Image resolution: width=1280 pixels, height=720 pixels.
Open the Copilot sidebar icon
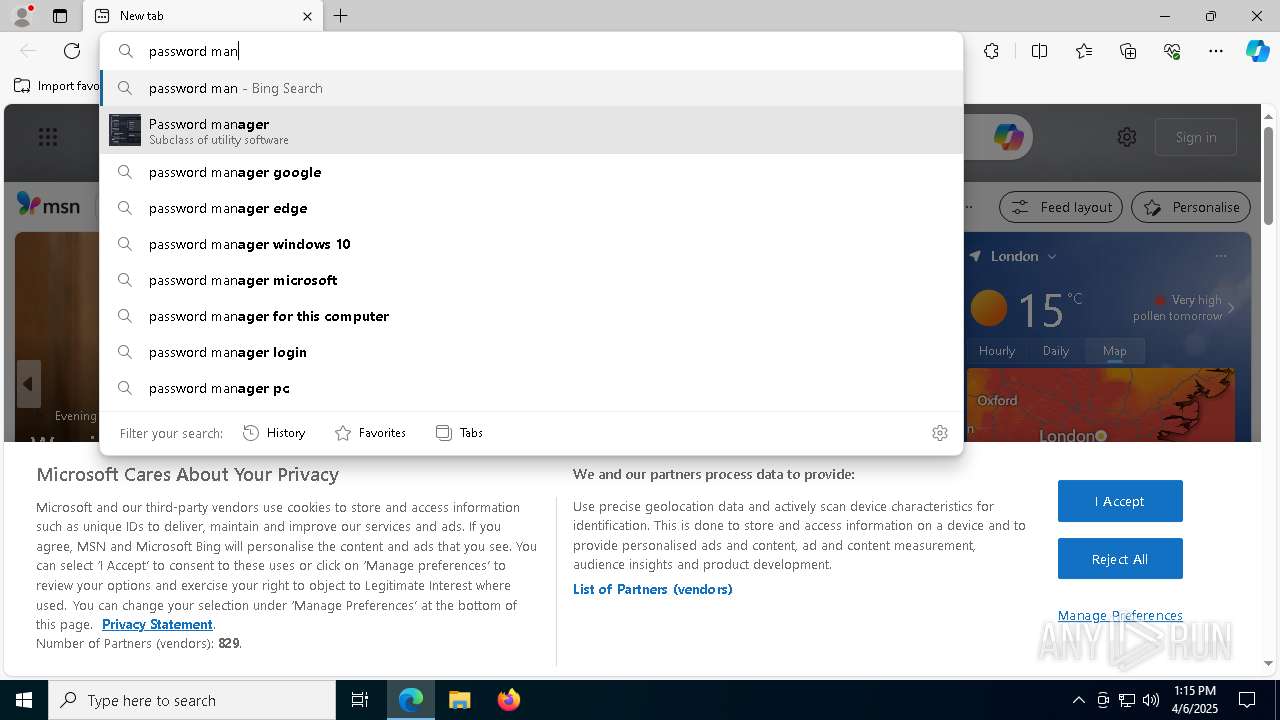point(1257,51)
